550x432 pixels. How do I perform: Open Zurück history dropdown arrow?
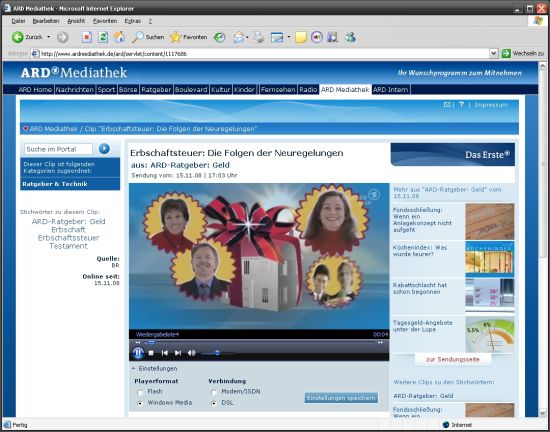(x=48, y=37)
